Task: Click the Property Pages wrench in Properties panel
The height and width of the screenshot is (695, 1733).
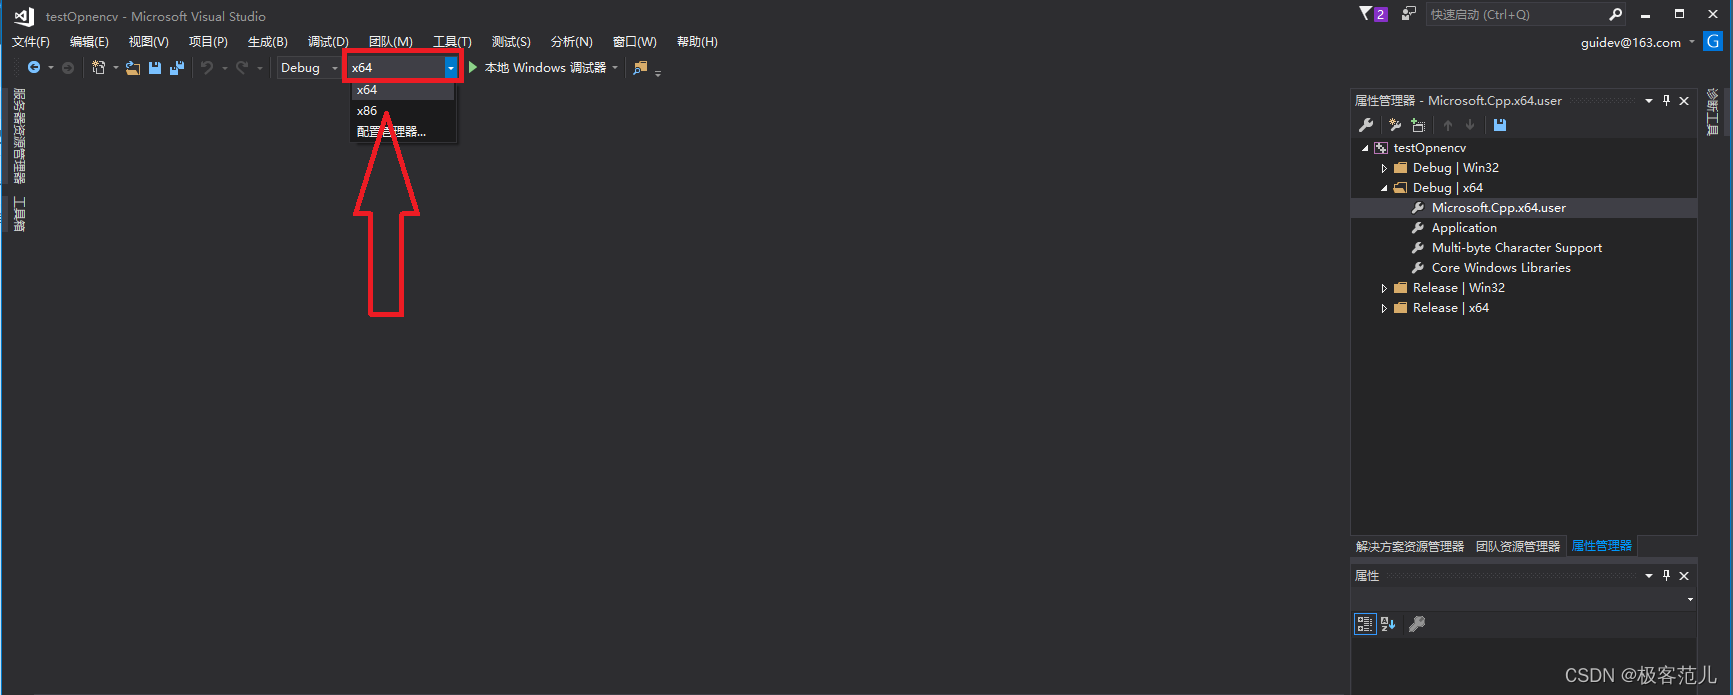Action: (x=1417, y=624)
